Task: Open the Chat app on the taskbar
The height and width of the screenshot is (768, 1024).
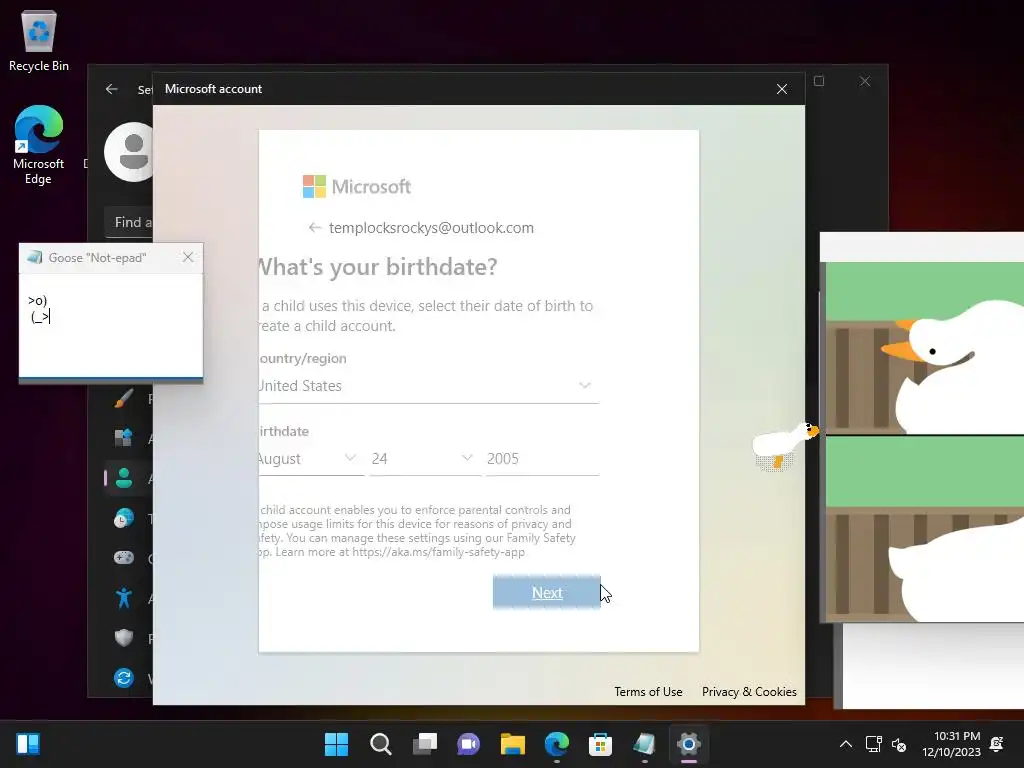Action: tap(468, 744)
